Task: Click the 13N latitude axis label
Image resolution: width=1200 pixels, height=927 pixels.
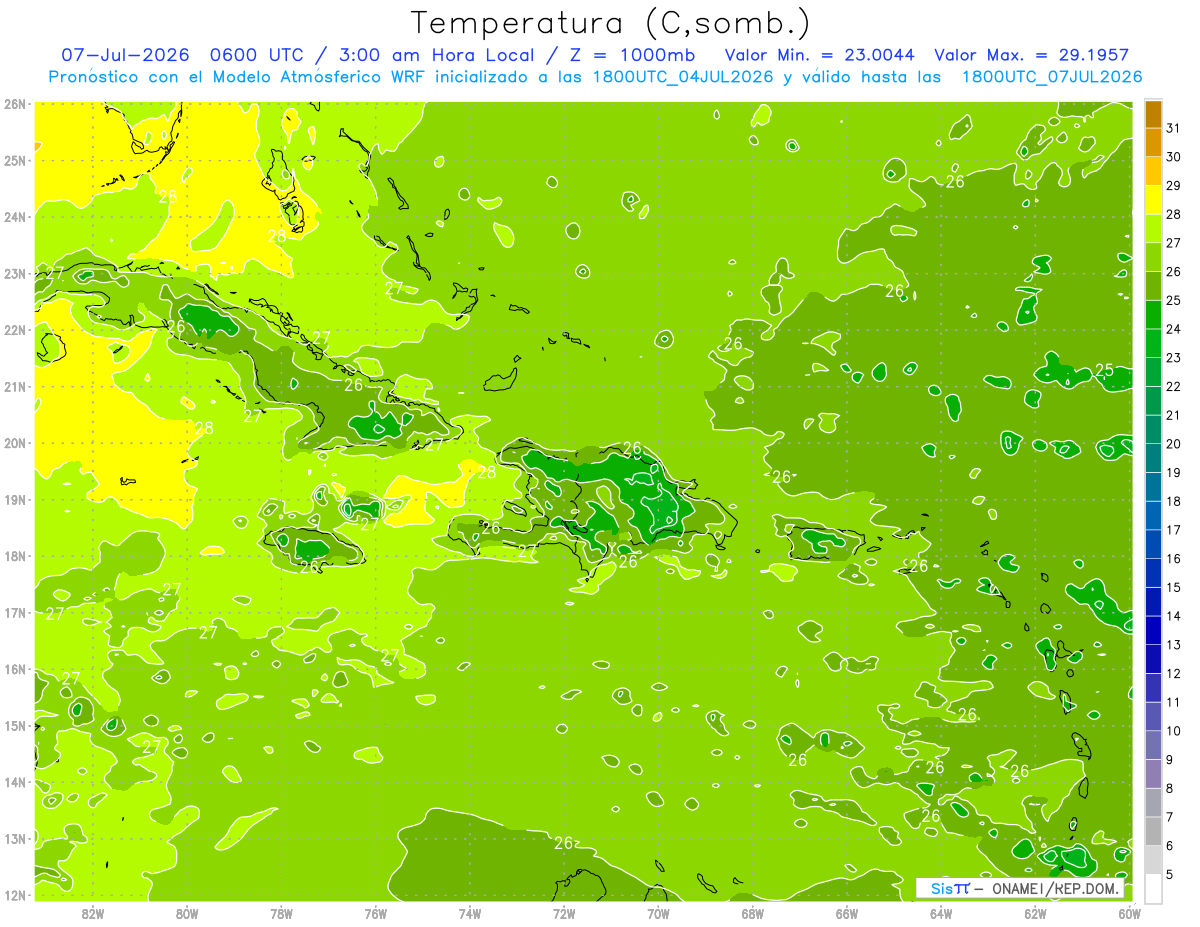Action: [x=15, y=838]
